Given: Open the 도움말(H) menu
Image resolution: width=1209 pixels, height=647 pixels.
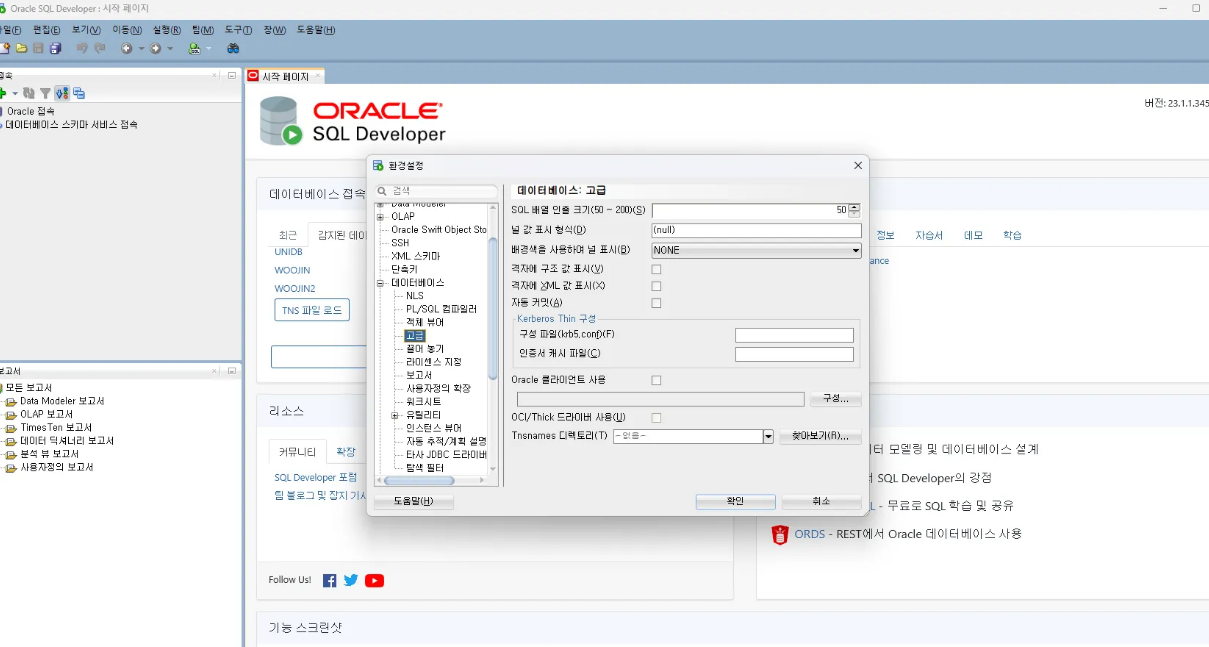Looking at the screenshot, I should pyautogui.click(x=316, y=30).
